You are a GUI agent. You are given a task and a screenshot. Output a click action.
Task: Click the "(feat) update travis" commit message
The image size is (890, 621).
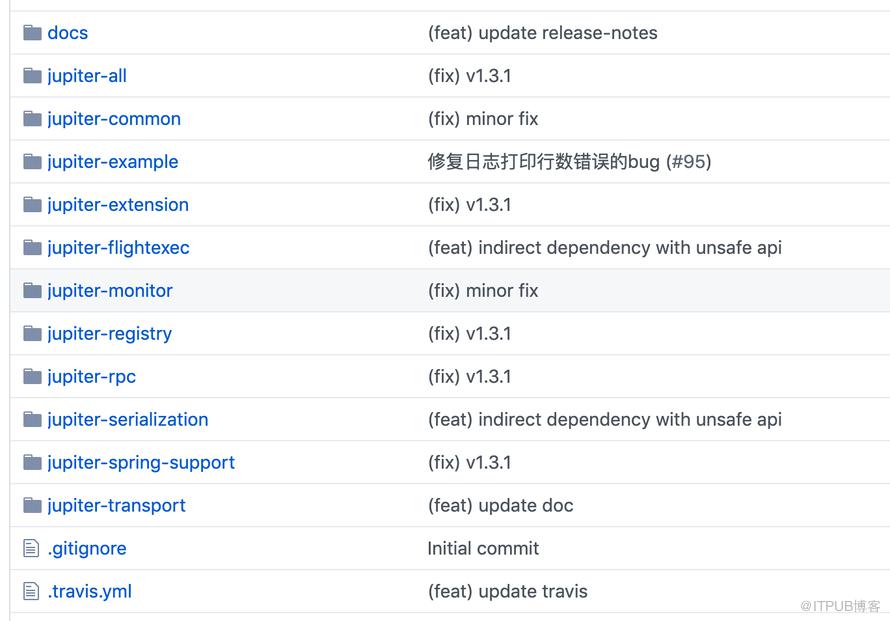coord(507,591)
